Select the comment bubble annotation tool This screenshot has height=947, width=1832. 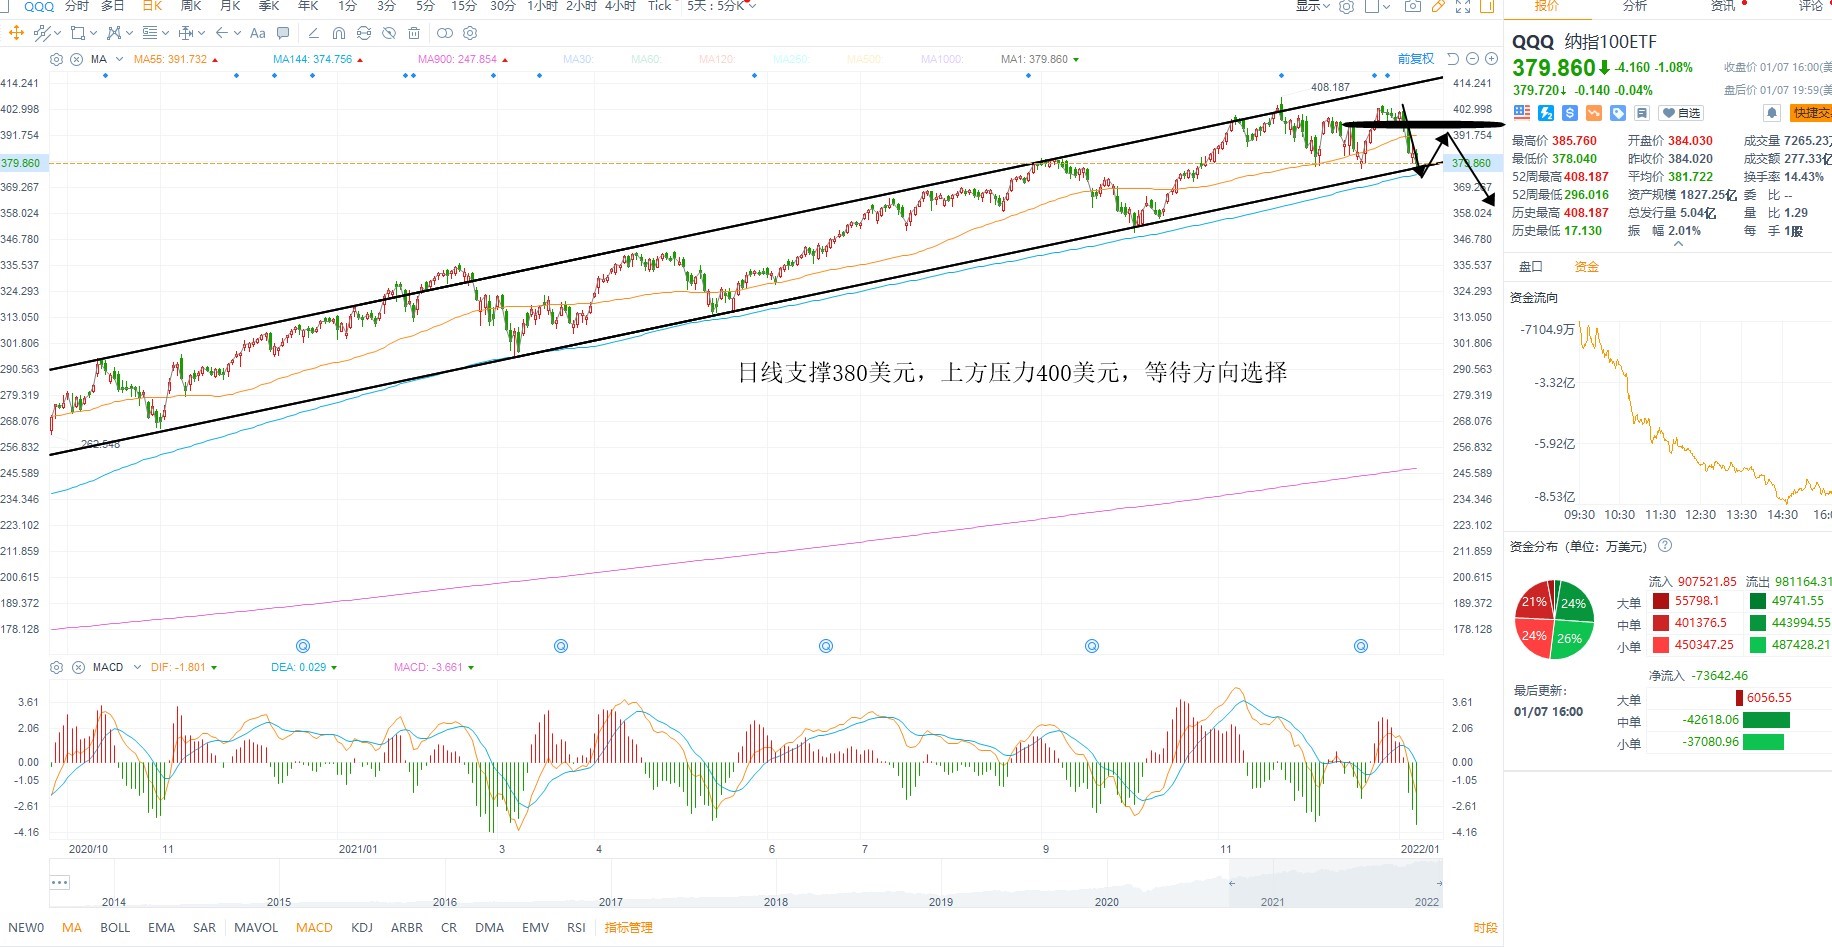283,33
